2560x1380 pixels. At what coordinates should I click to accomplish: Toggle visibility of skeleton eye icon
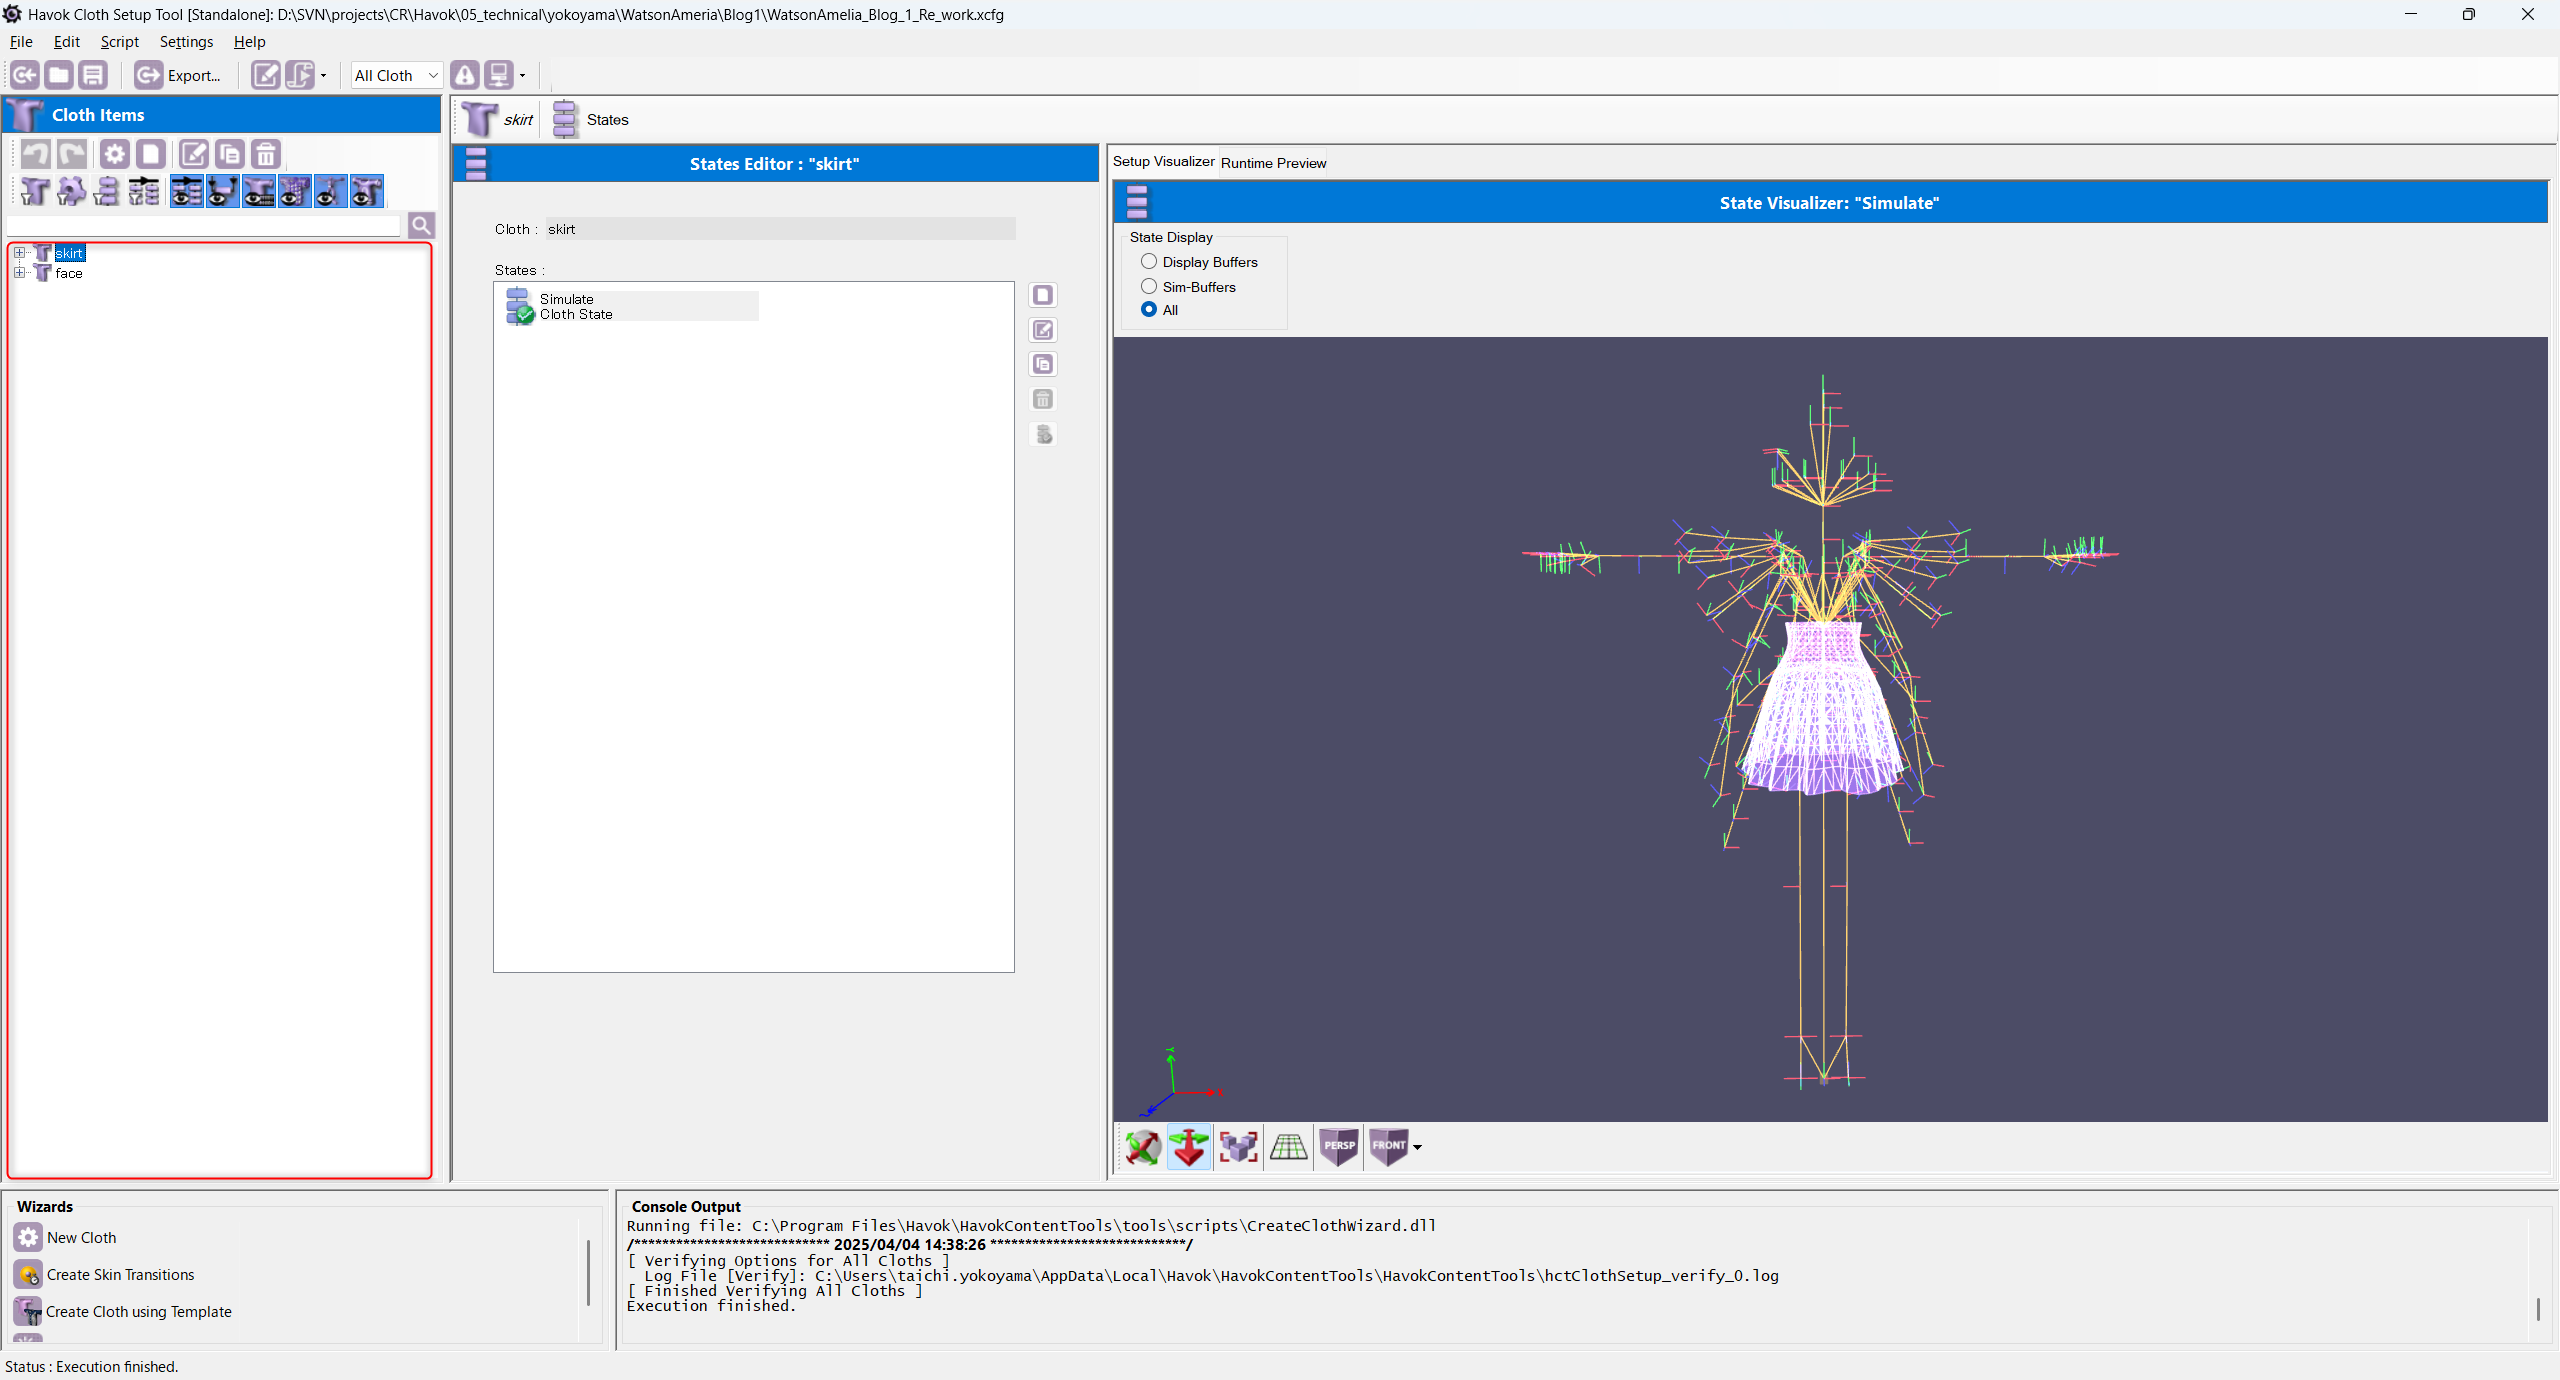click(331, 191)
